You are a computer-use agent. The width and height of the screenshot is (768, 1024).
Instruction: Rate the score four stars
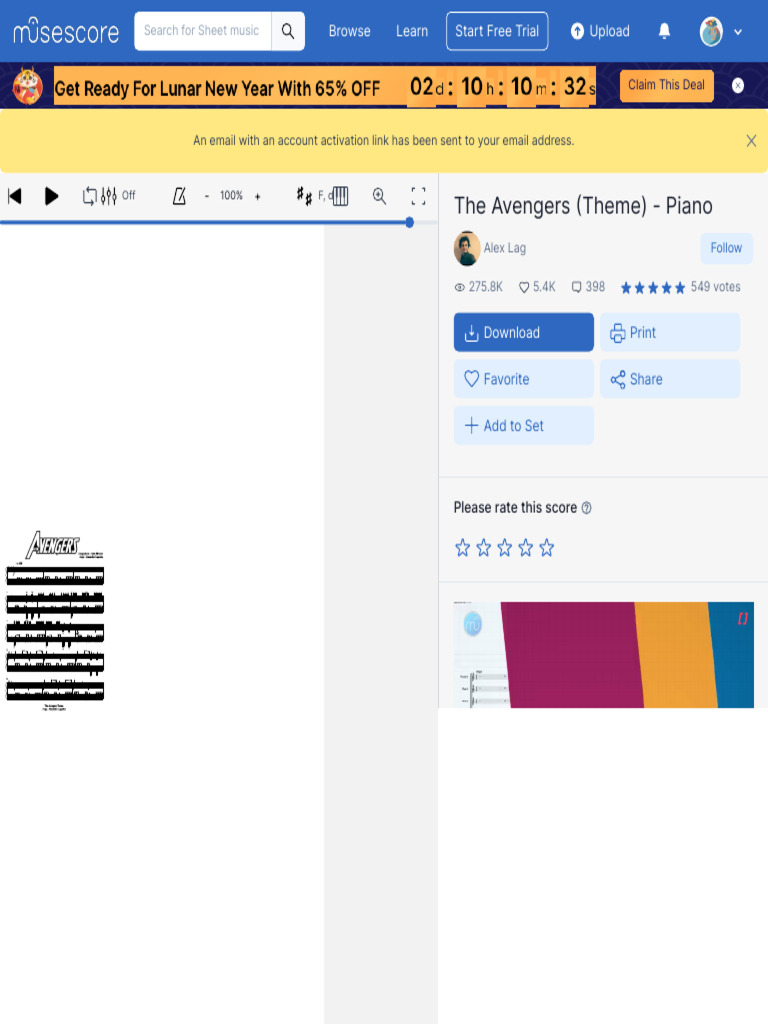click(x=526, y=548)
